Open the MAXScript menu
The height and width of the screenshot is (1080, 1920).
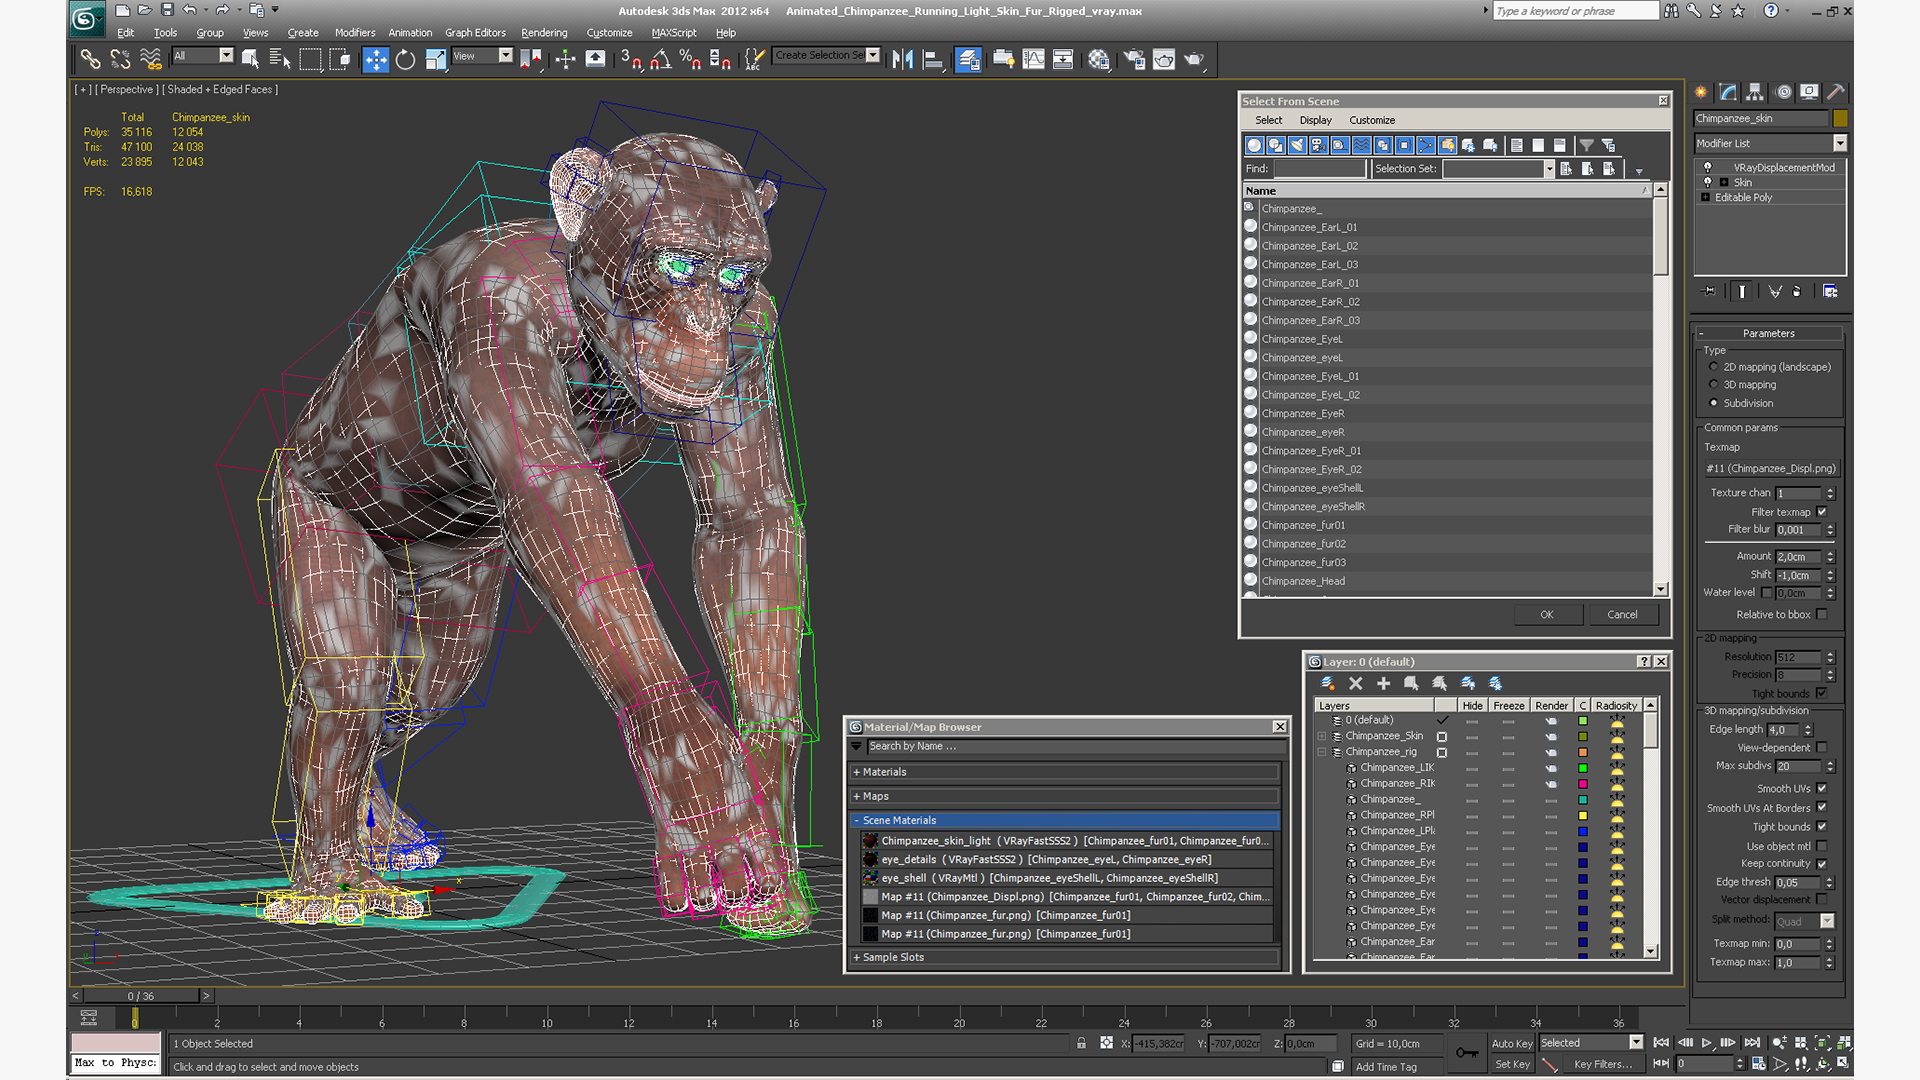[674, 33]
